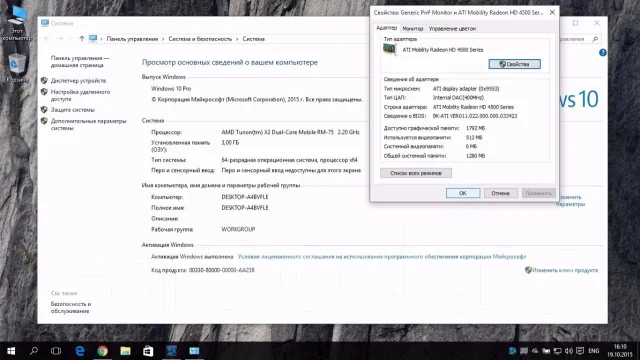This screenshot has width=640, height=360.
Task: Go back in the Система window
Action: [x=47, y=39]
